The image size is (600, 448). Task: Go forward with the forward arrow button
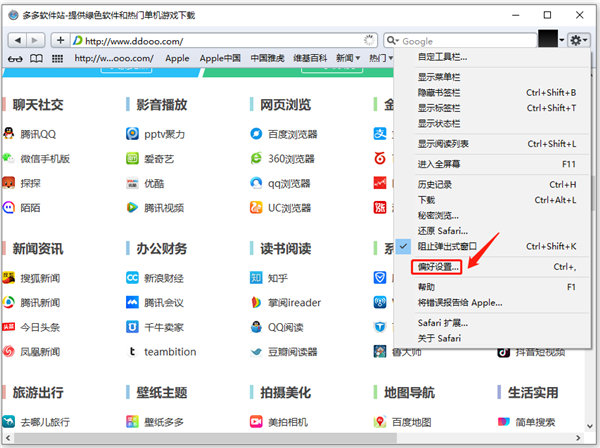[x=35, y=40]
